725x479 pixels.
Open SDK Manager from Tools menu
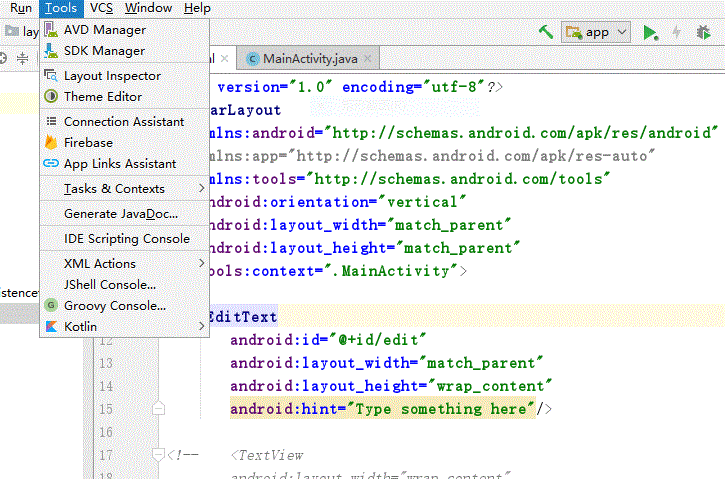point(124,51)
